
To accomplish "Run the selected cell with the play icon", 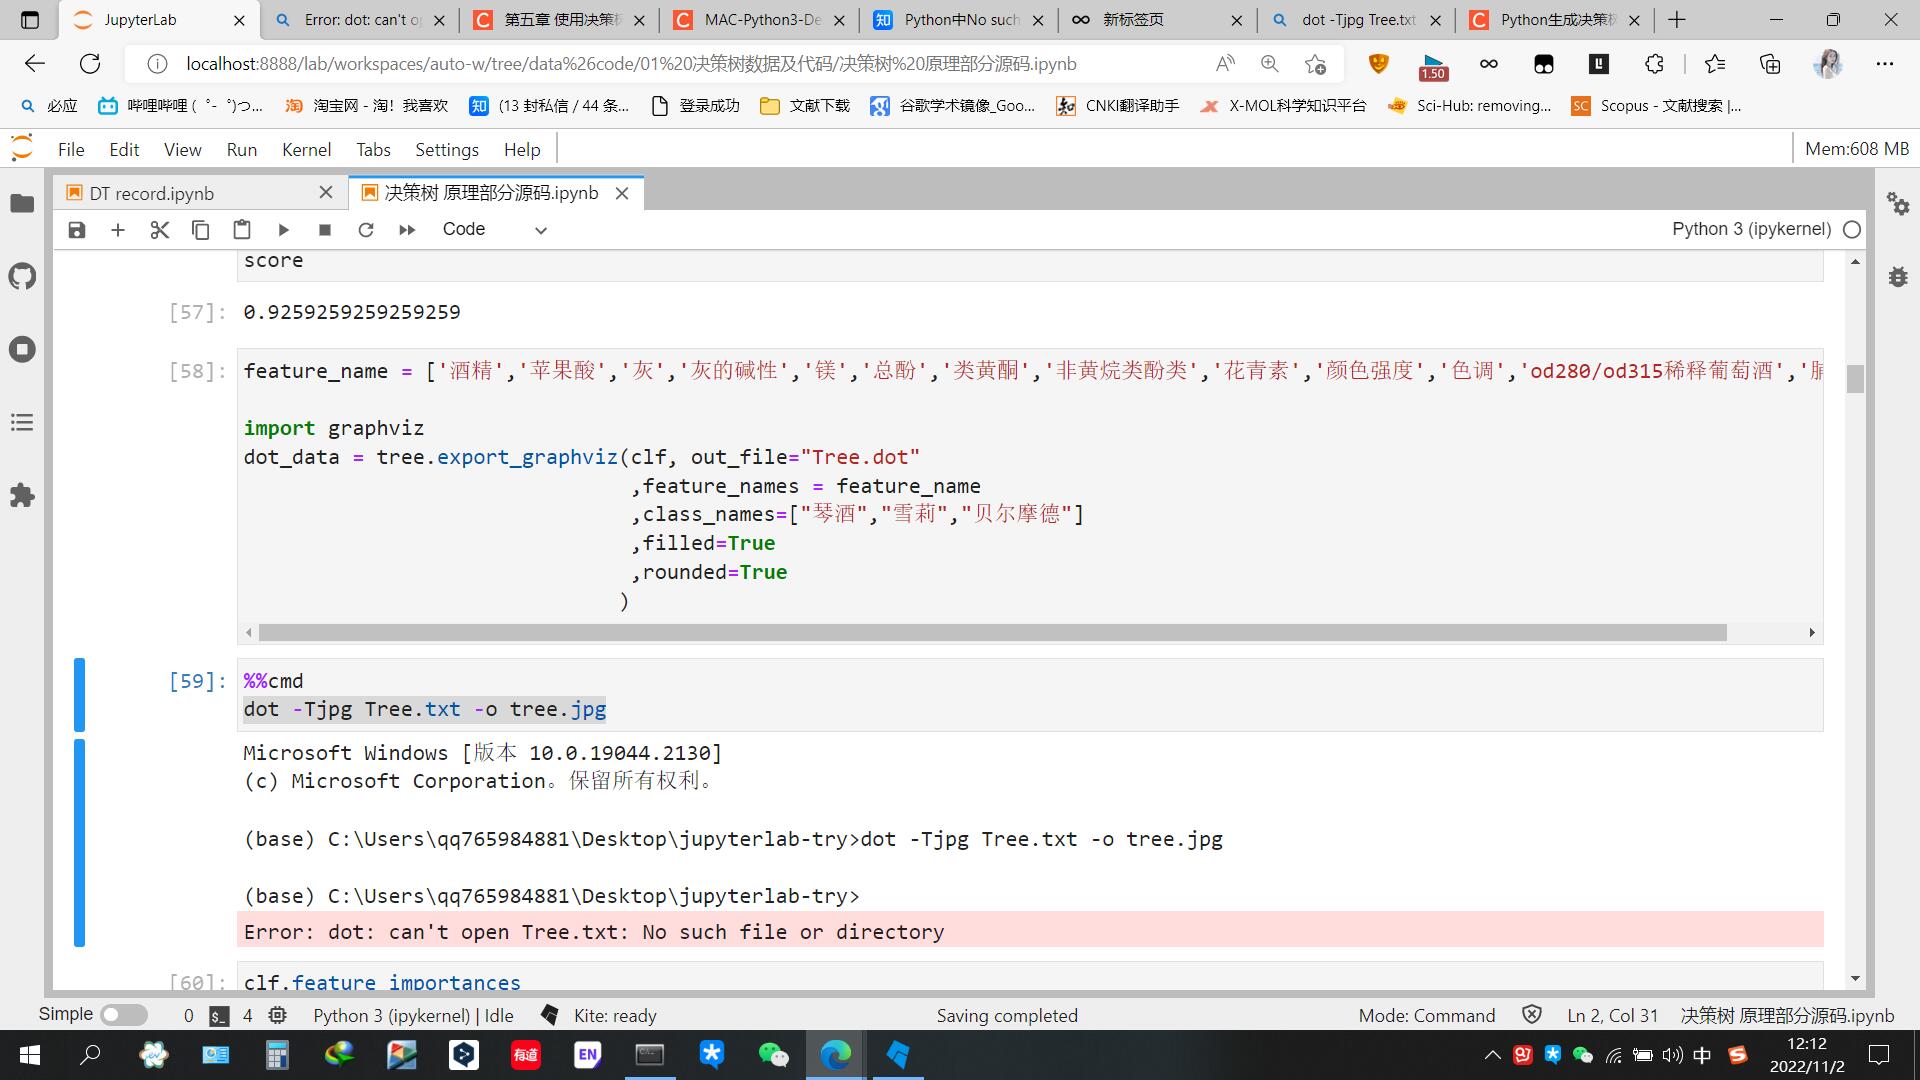I will (x=283, y=230).
